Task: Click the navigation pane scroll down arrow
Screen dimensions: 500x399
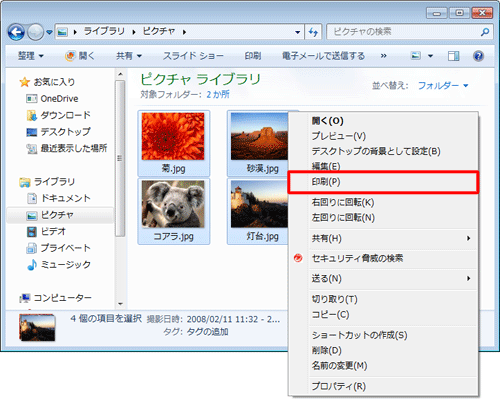Action: tap(120, 304)
